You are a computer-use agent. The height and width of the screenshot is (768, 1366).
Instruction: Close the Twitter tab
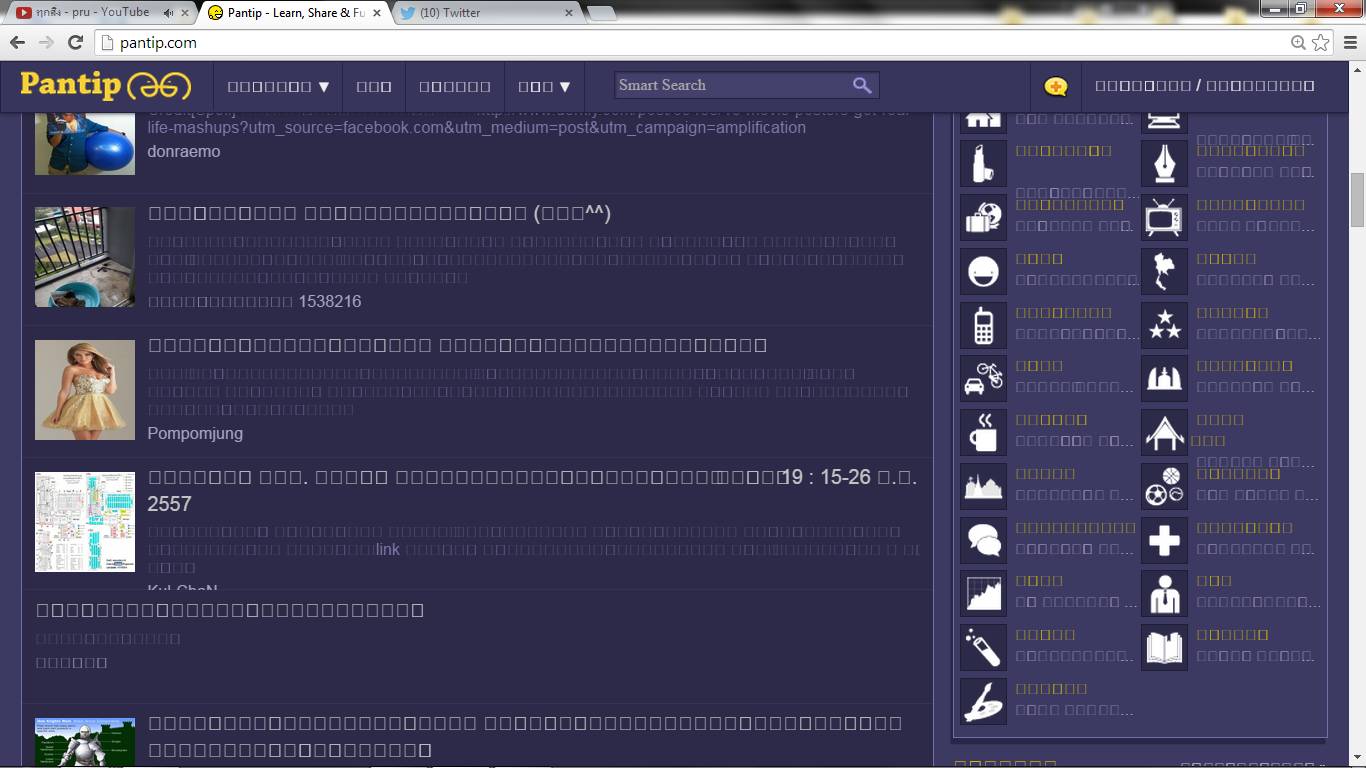[569, 13]
